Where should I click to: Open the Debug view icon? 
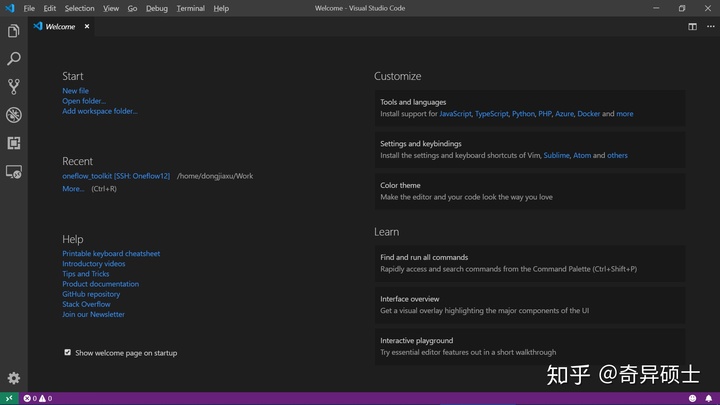click(14, 115)
